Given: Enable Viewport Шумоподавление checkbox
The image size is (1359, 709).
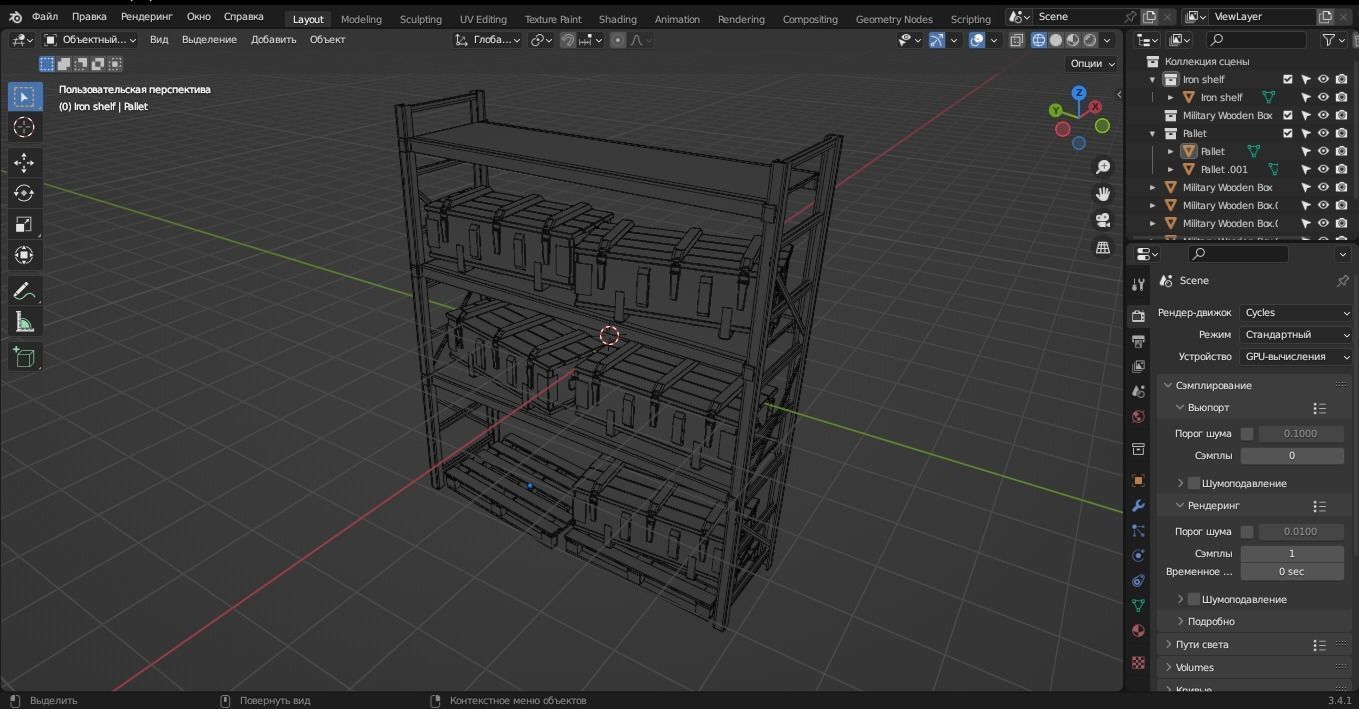Looking at the screenshot, I should [x=1193, y=483].
